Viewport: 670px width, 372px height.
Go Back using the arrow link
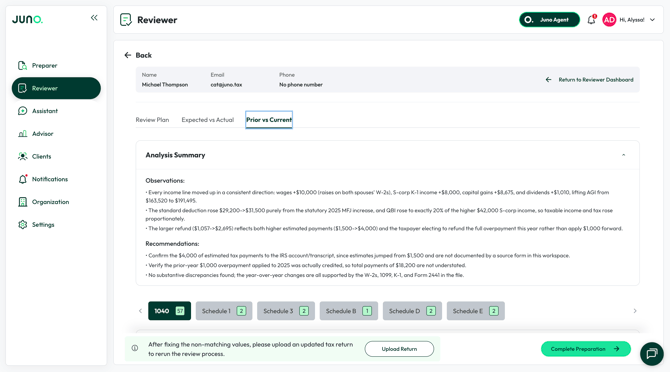[138, 55]
